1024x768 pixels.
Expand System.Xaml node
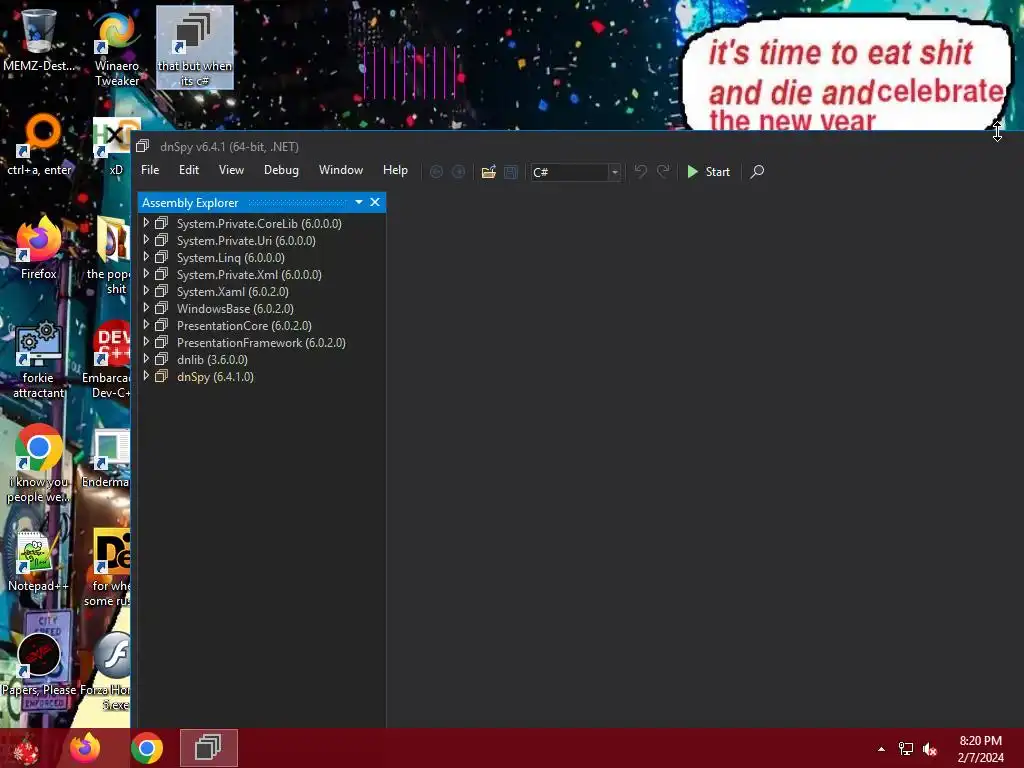pos(146,291)
